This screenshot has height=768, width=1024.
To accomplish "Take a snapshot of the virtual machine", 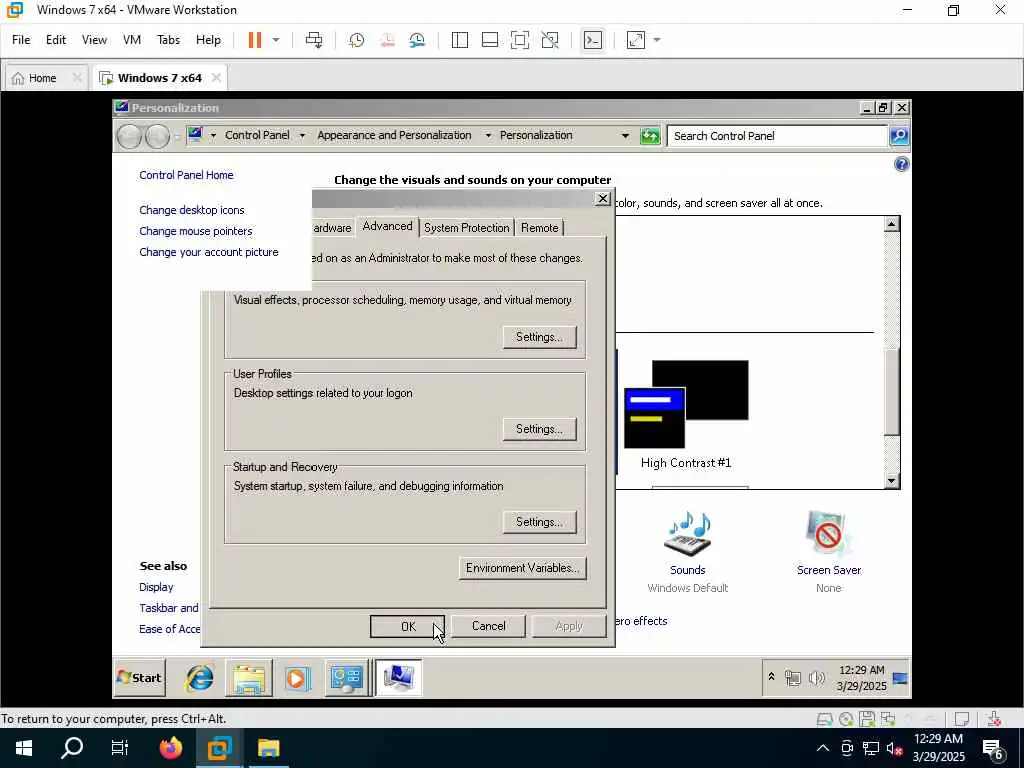I will point(357,40).
